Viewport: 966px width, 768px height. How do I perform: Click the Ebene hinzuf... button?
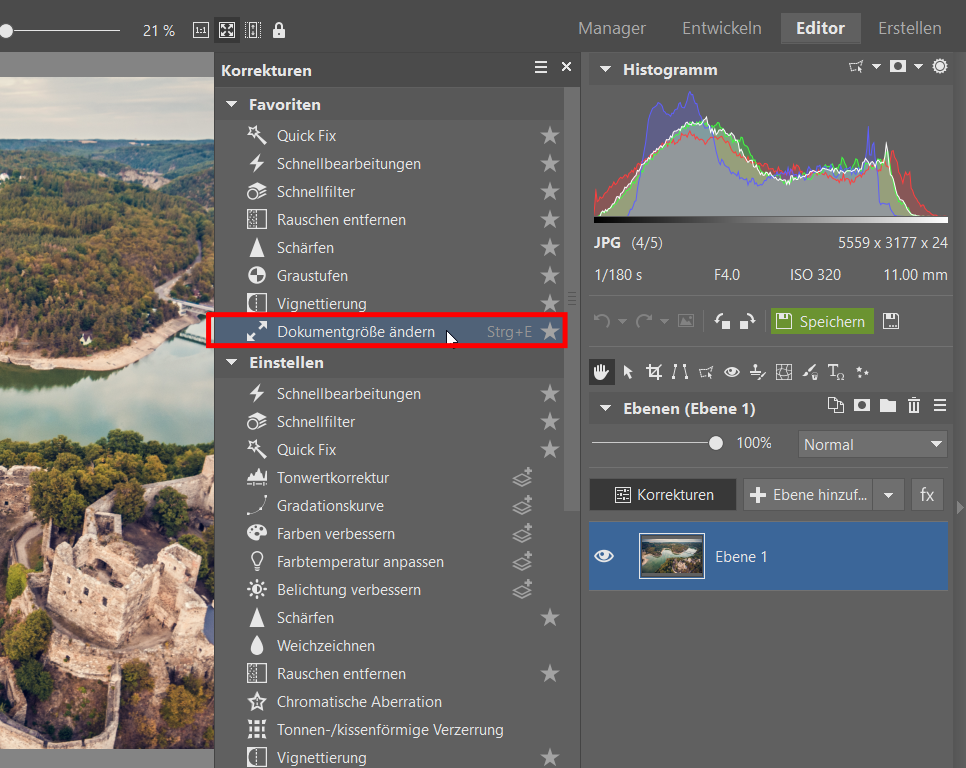tap(808, 495)
